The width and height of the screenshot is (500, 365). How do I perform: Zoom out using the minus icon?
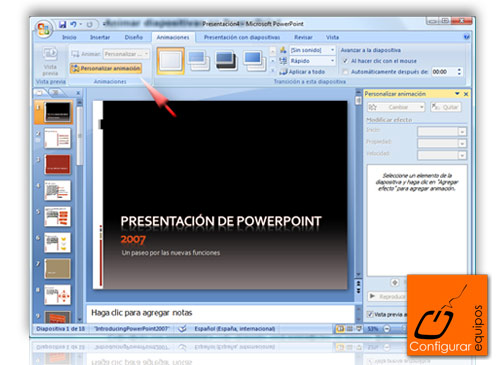[387, 329]
